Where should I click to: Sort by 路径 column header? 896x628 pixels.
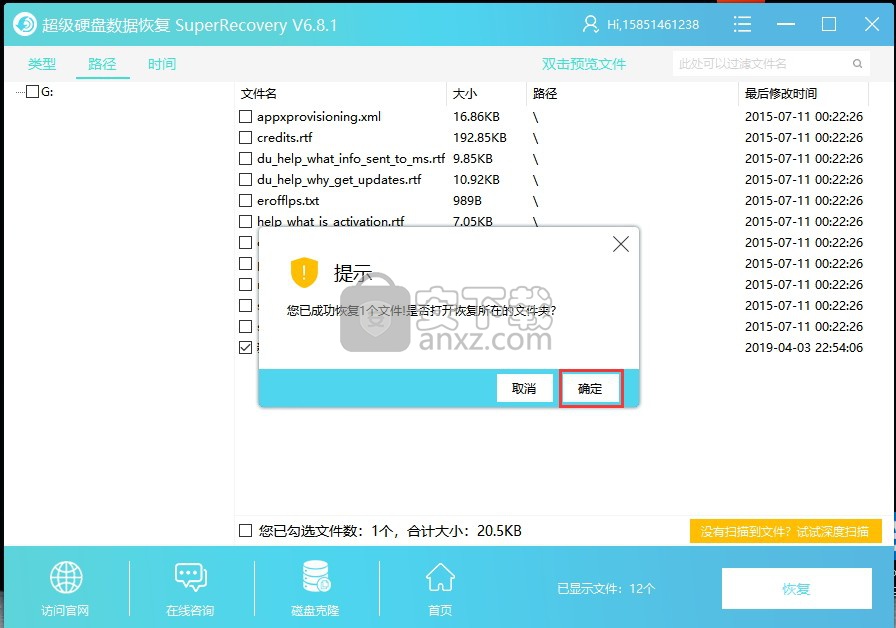point(545,94)
